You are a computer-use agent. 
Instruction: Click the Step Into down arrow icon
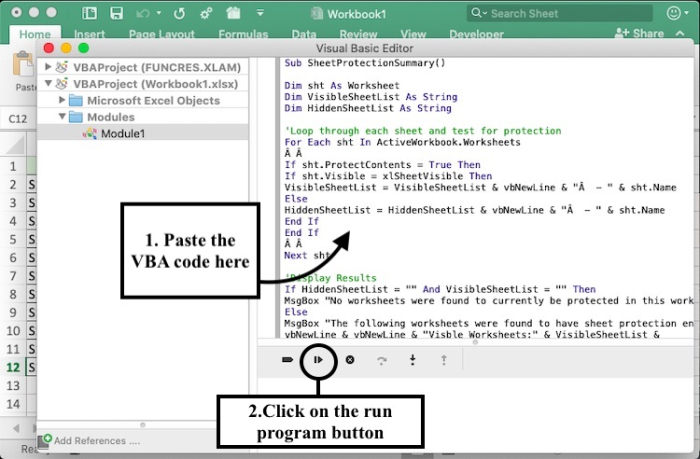412,360
